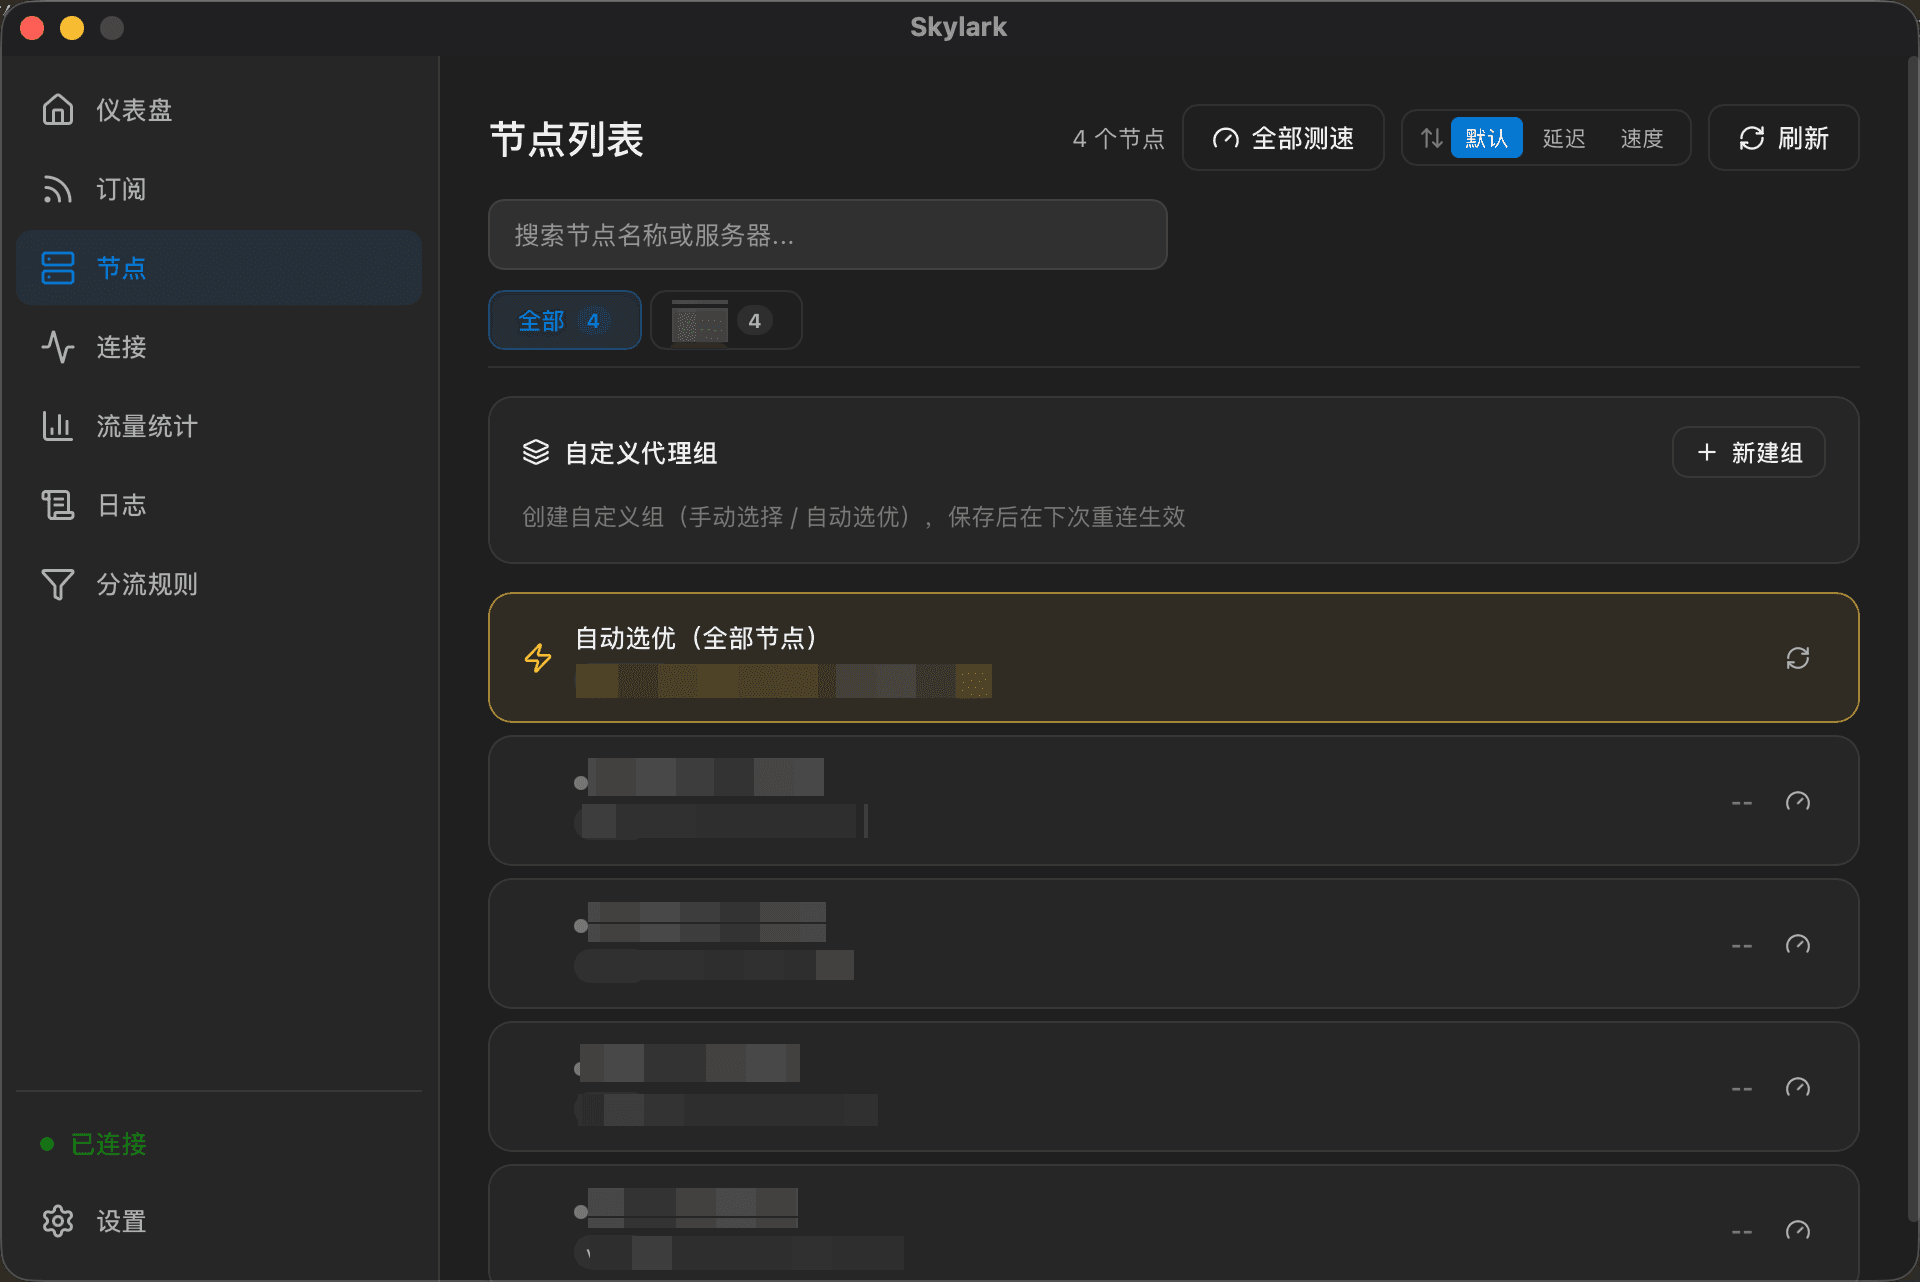Image resolution: width=1920 pixels, height=1282 pixels.
Task: Click the vertical scrollbar on the right
Action: (x=1912, y=640)
